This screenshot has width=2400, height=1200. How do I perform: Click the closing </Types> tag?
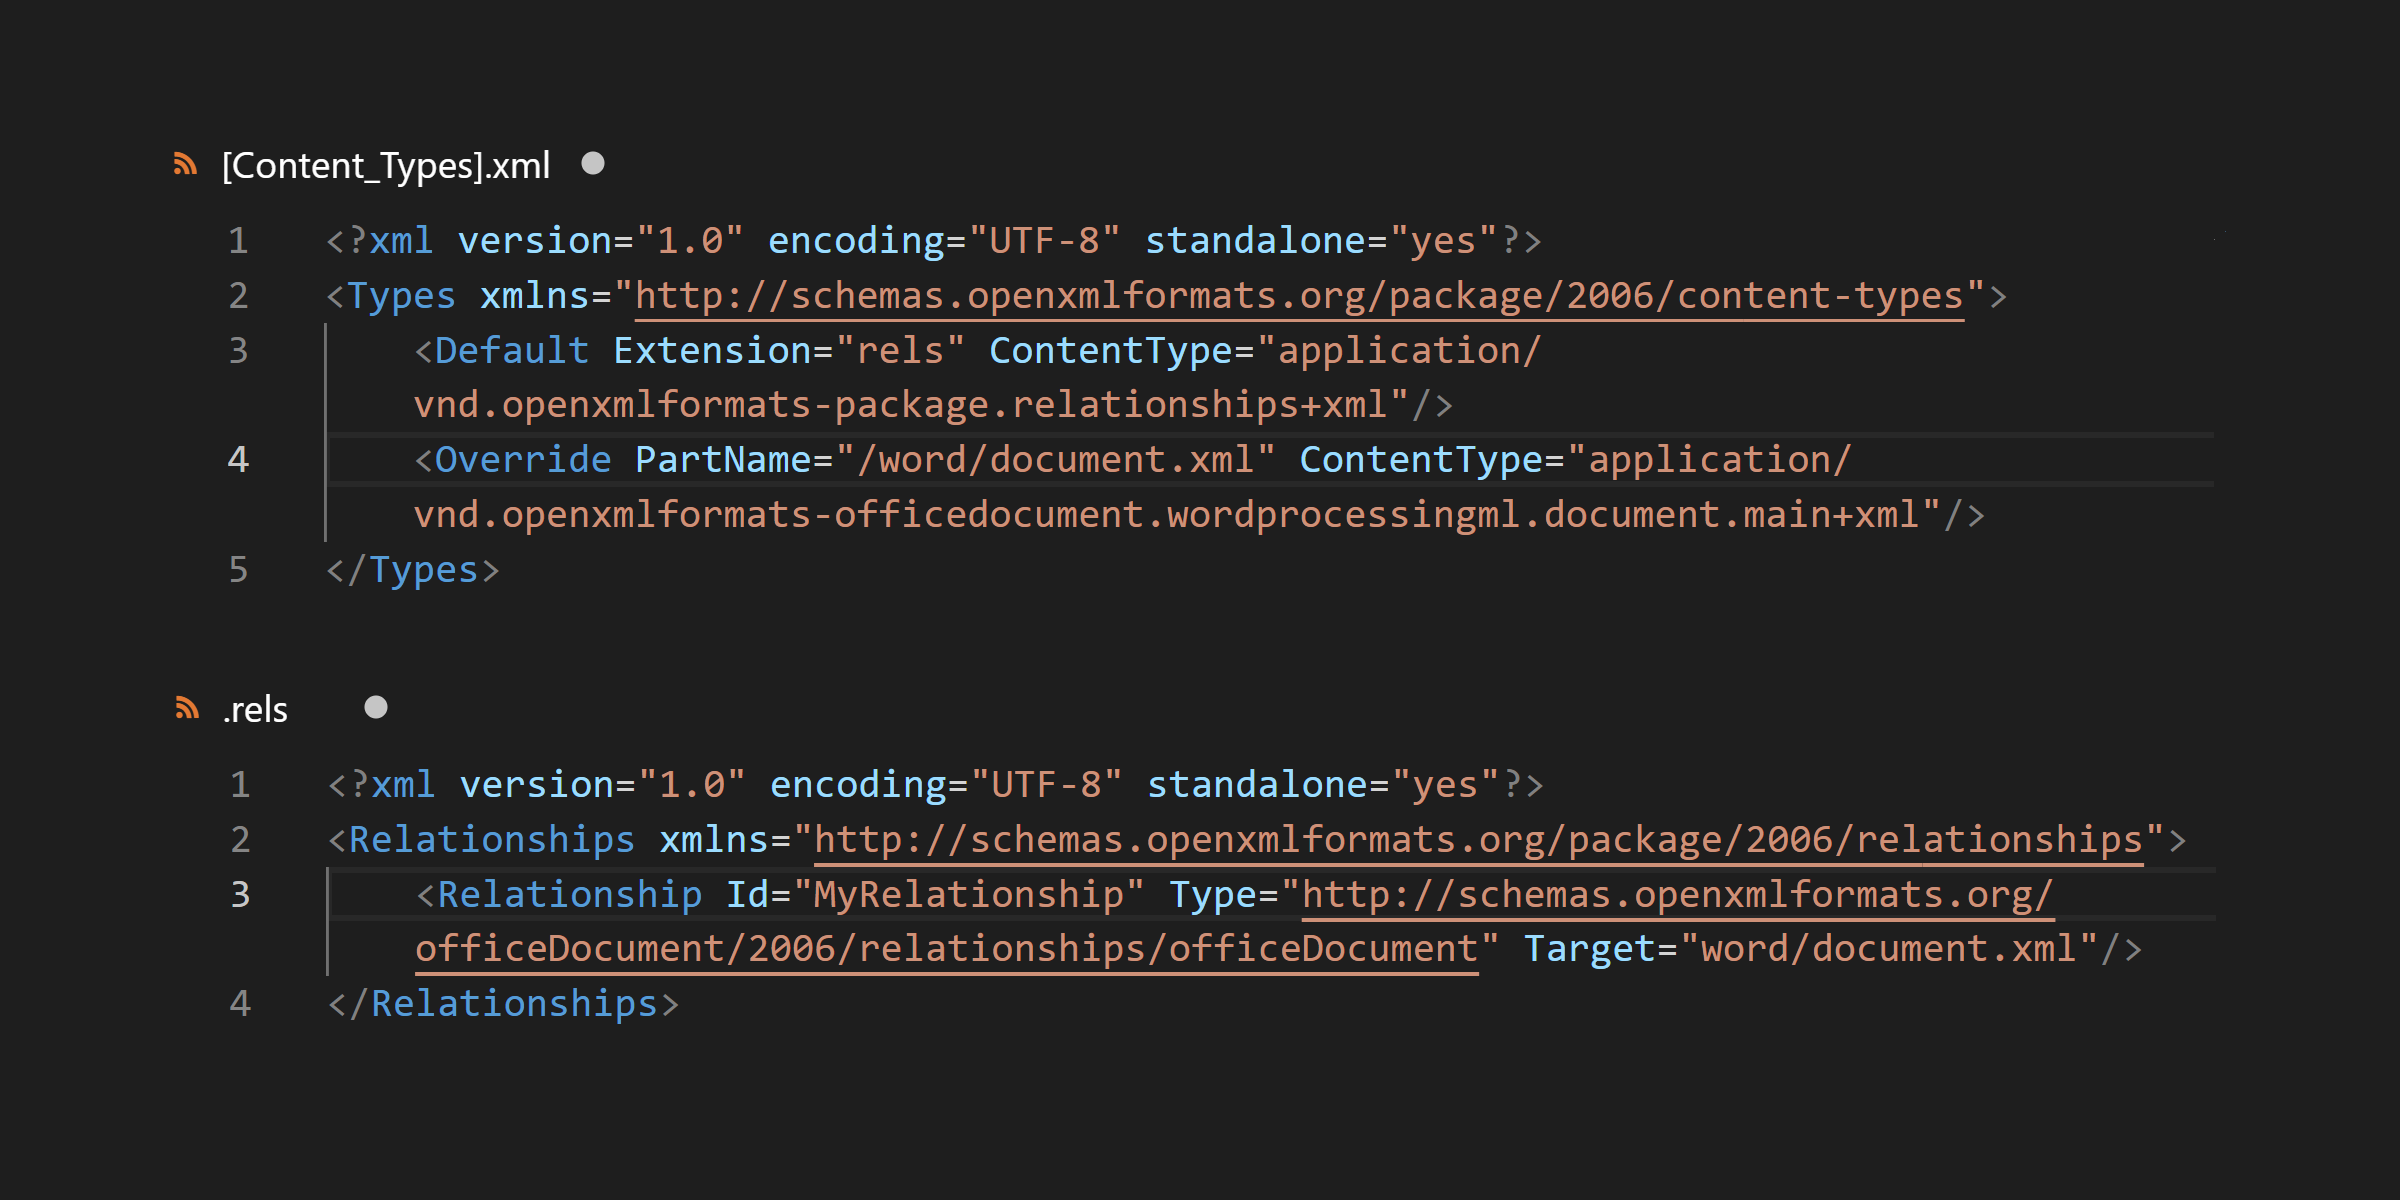point(412,570)
